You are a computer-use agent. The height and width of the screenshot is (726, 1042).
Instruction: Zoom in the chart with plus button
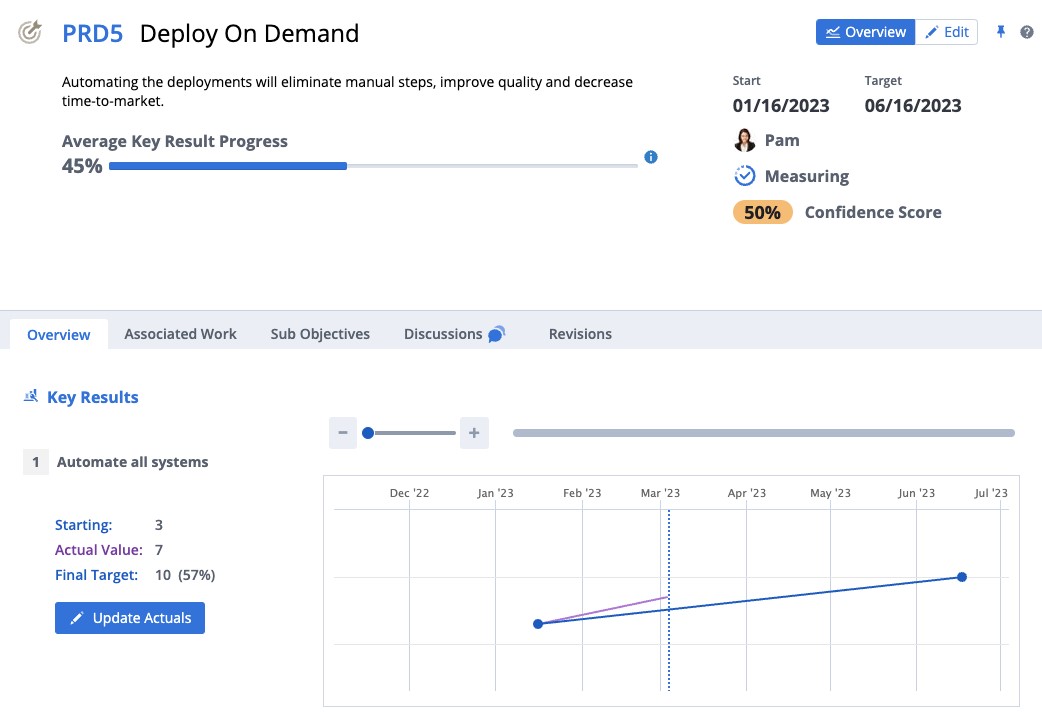pos(474,433)
